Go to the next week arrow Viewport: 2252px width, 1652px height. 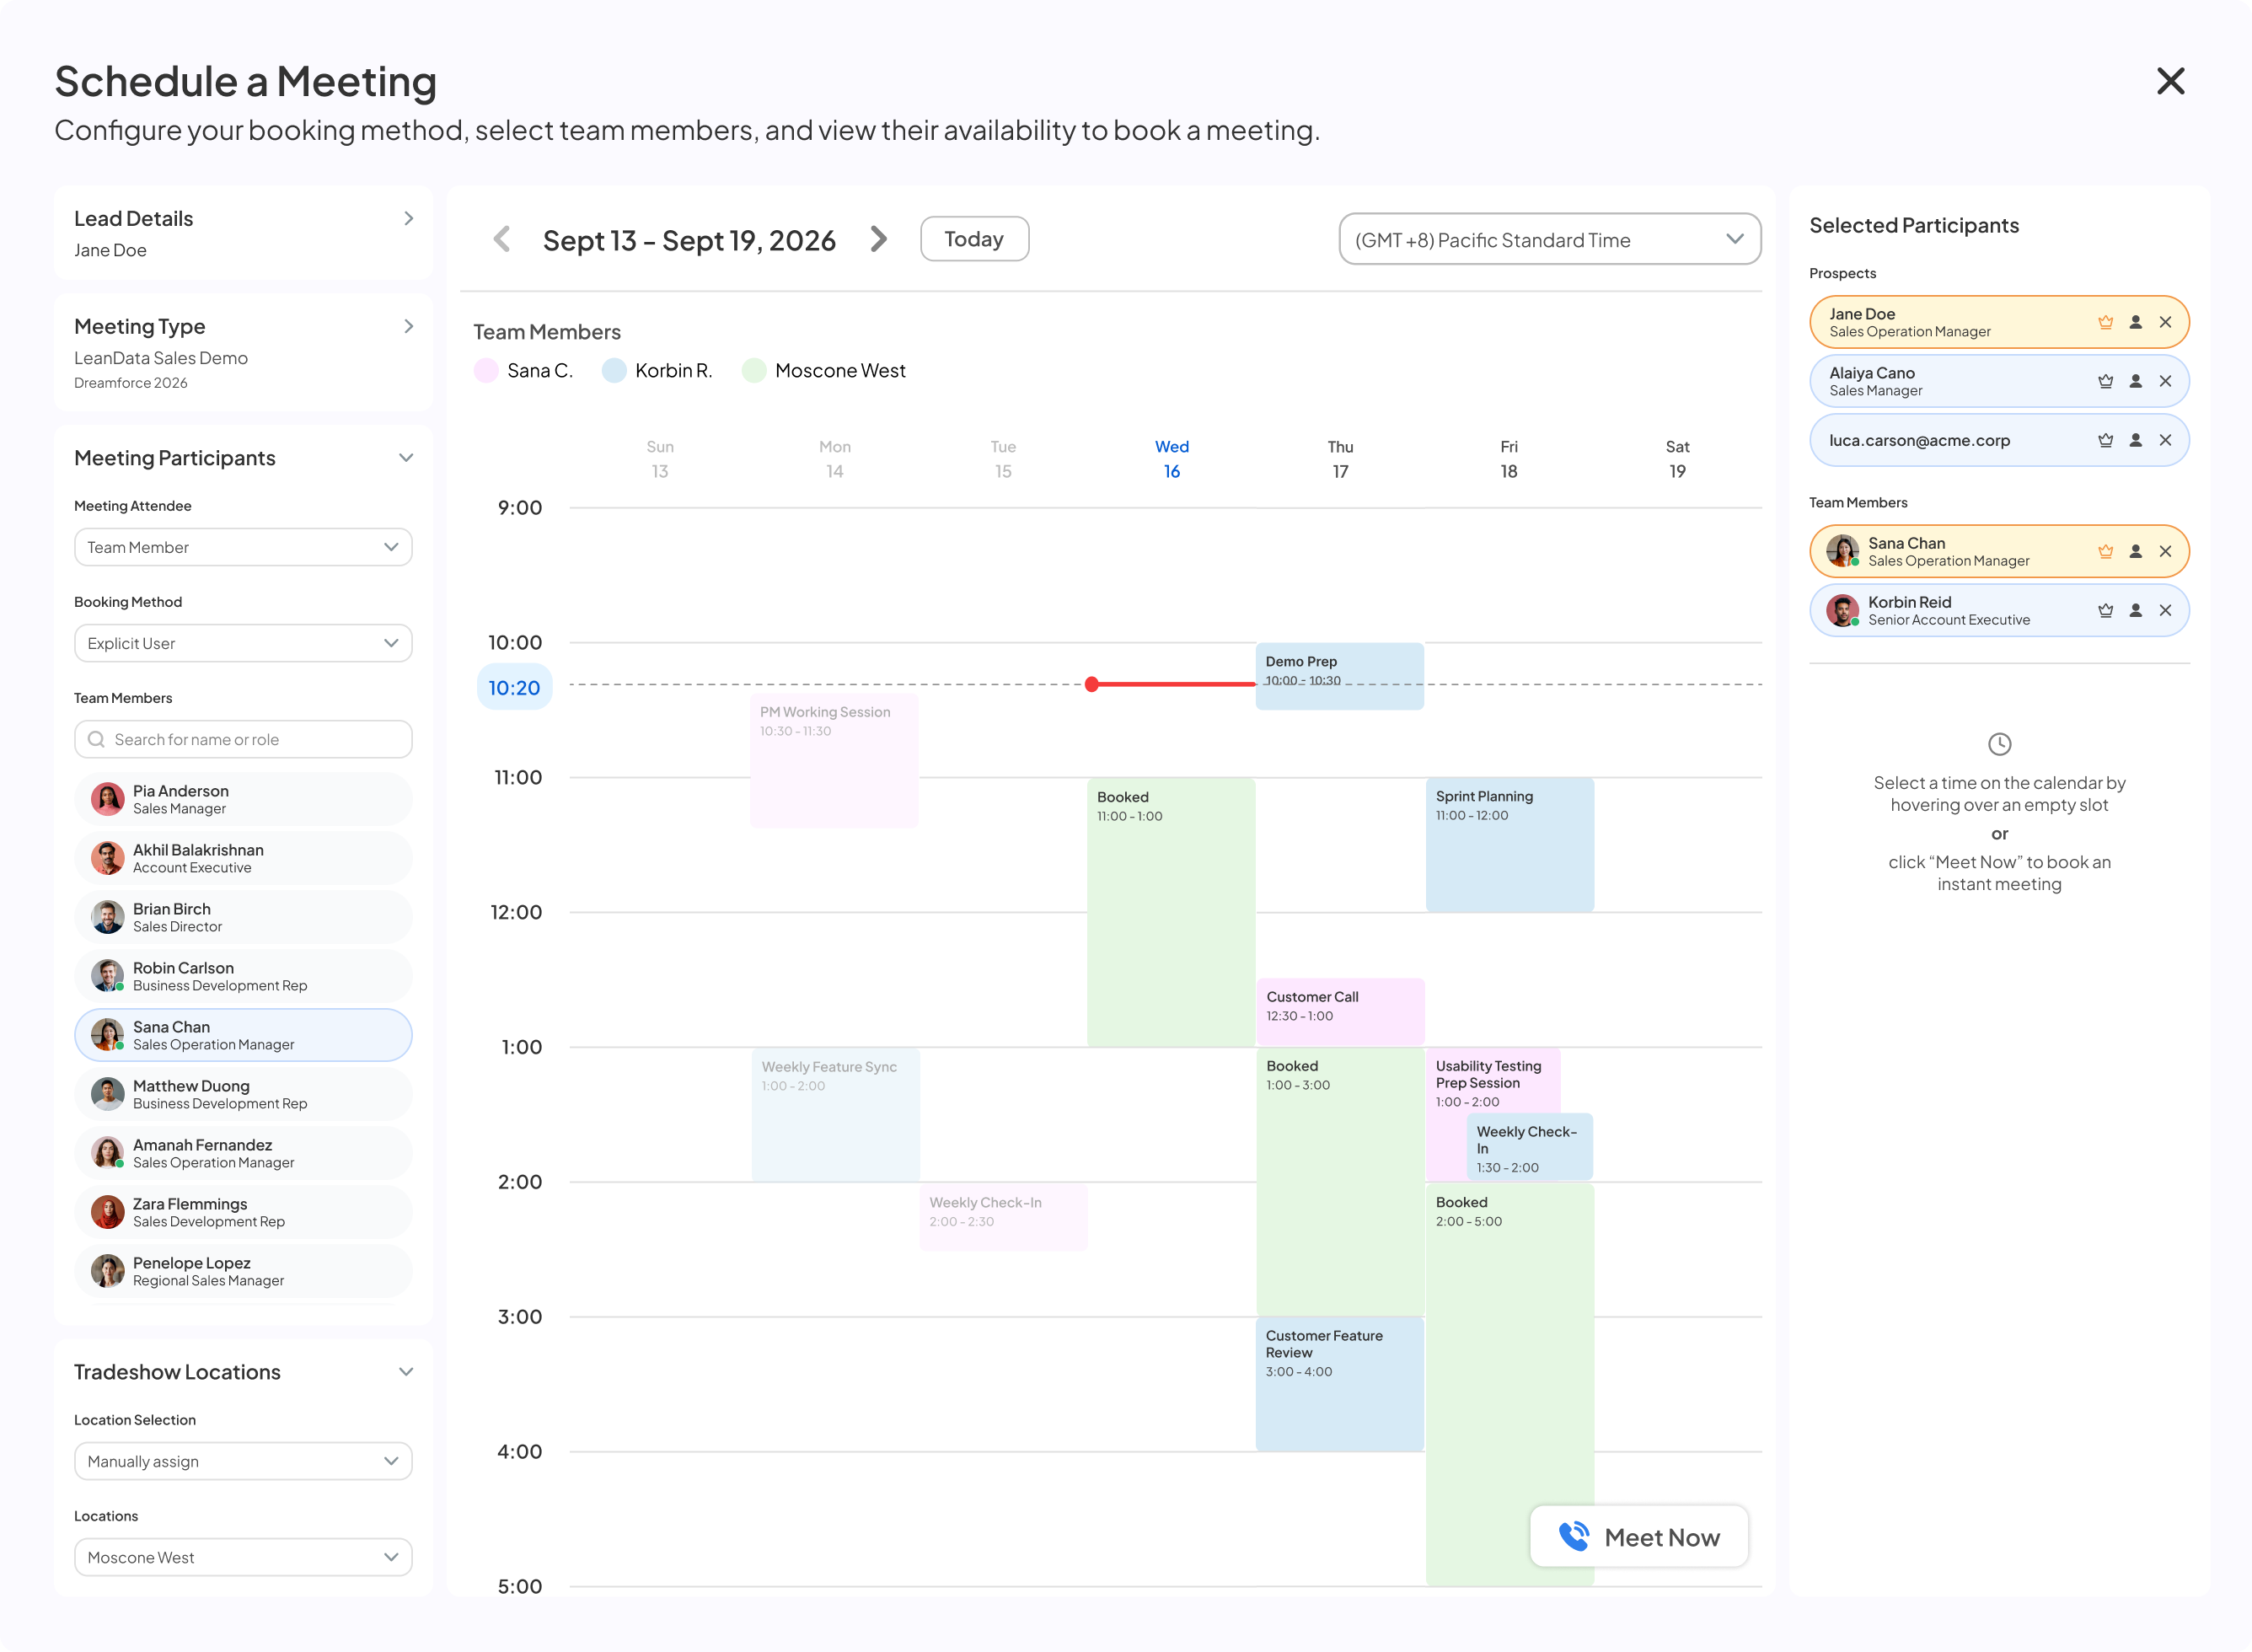pyautogui.click(x=878, y=239)
